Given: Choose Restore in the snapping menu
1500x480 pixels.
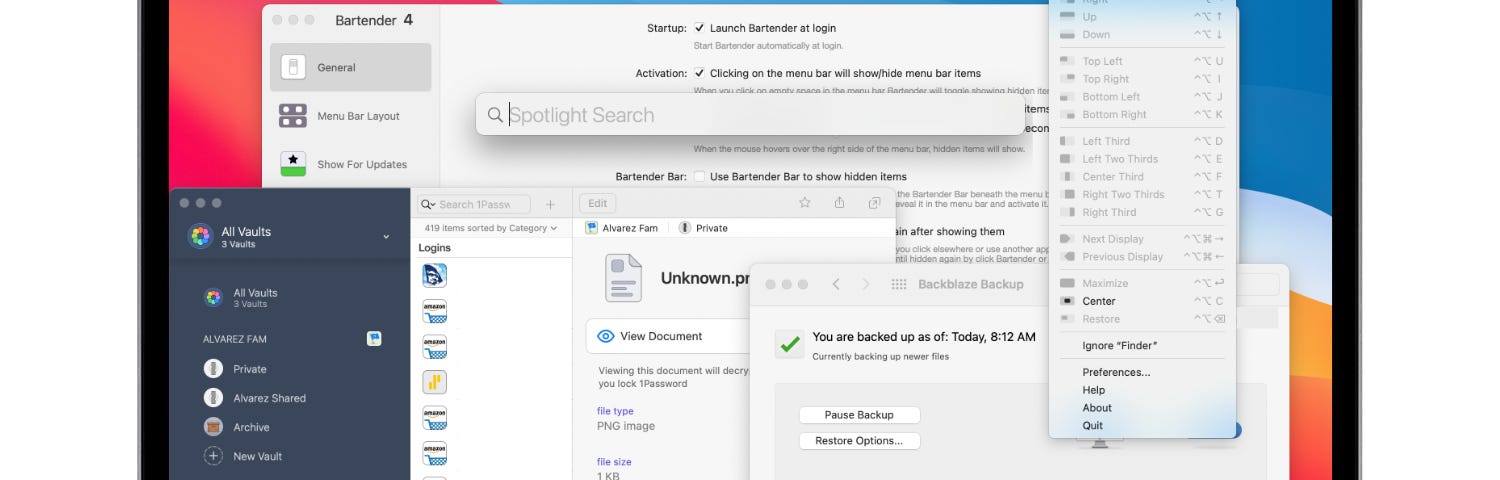Looking at the screenshot, I should (1142, 319).
